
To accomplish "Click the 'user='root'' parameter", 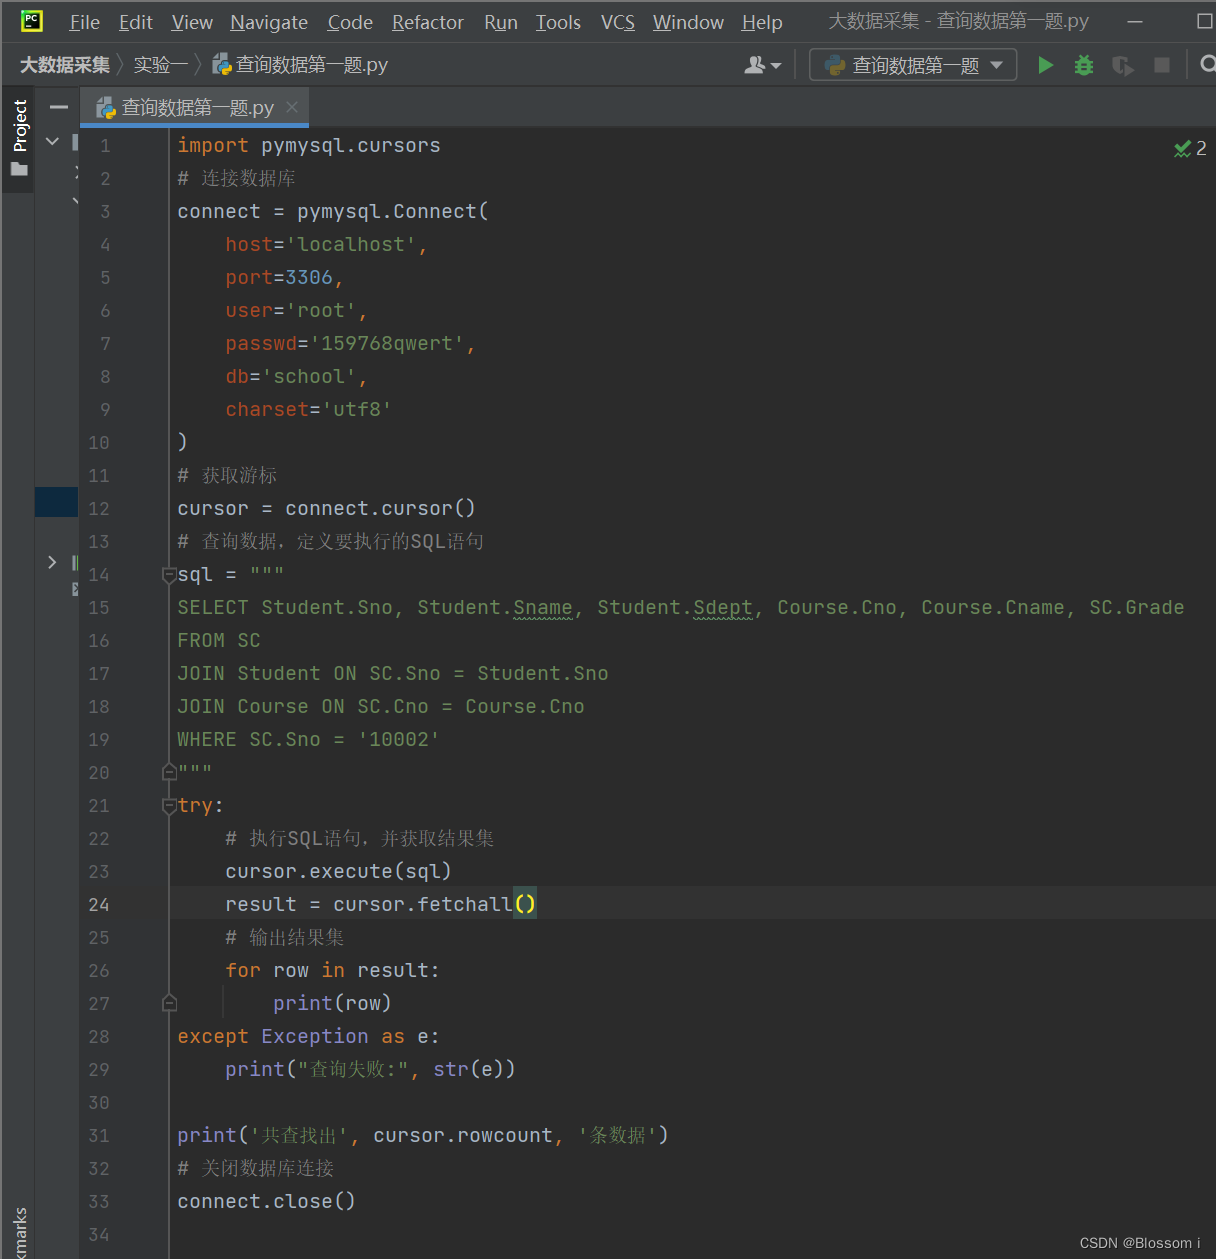I will point(296,310).
